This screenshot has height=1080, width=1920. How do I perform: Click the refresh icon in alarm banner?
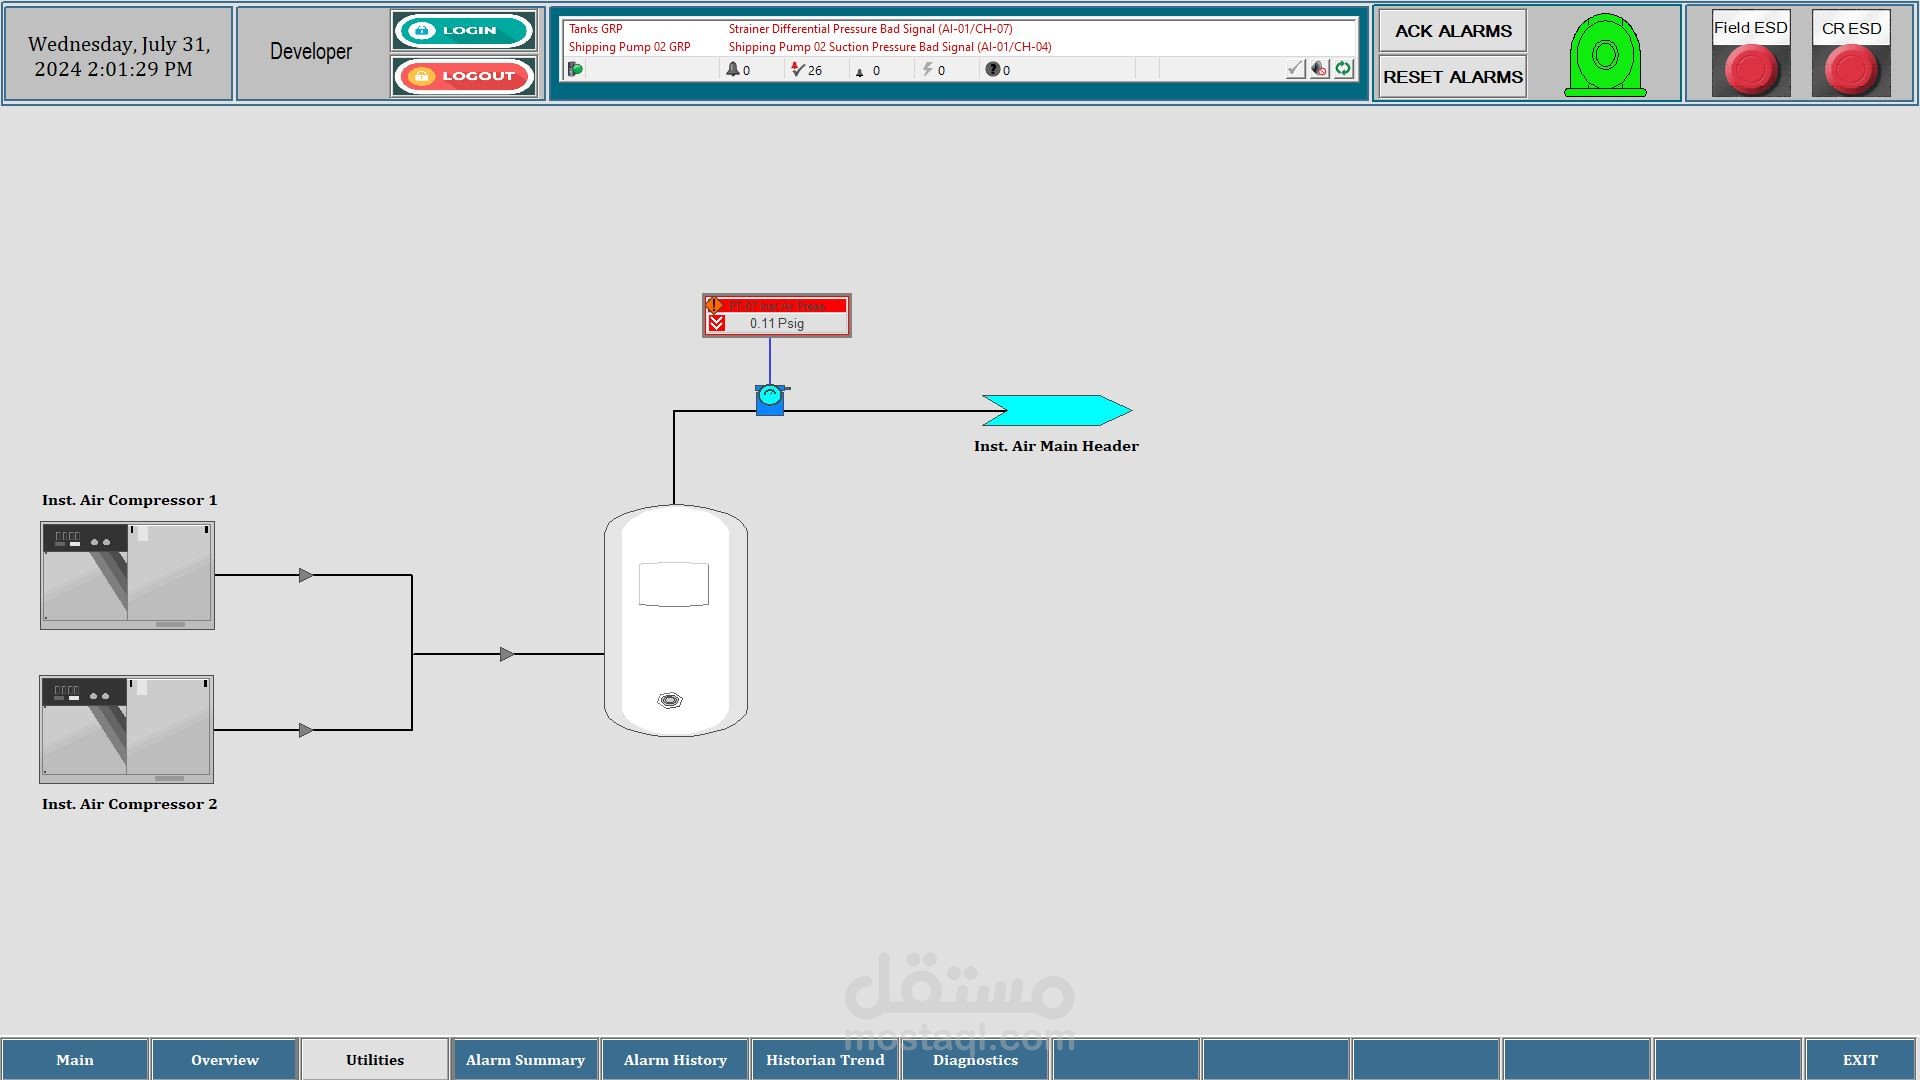point(1343,69)
